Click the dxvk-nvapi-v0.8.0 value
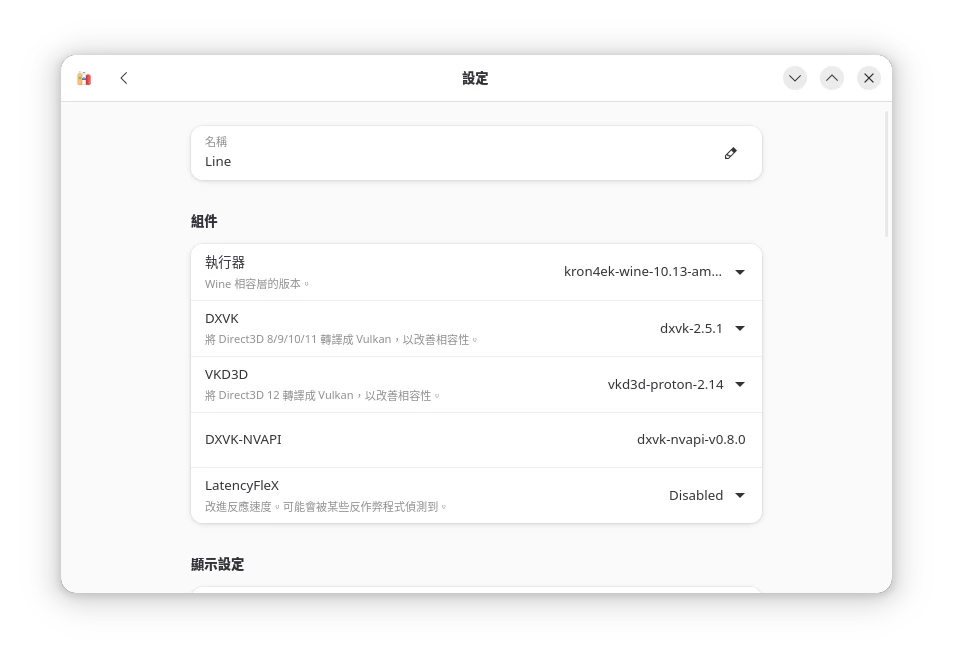953x660 pixels. 691,439
